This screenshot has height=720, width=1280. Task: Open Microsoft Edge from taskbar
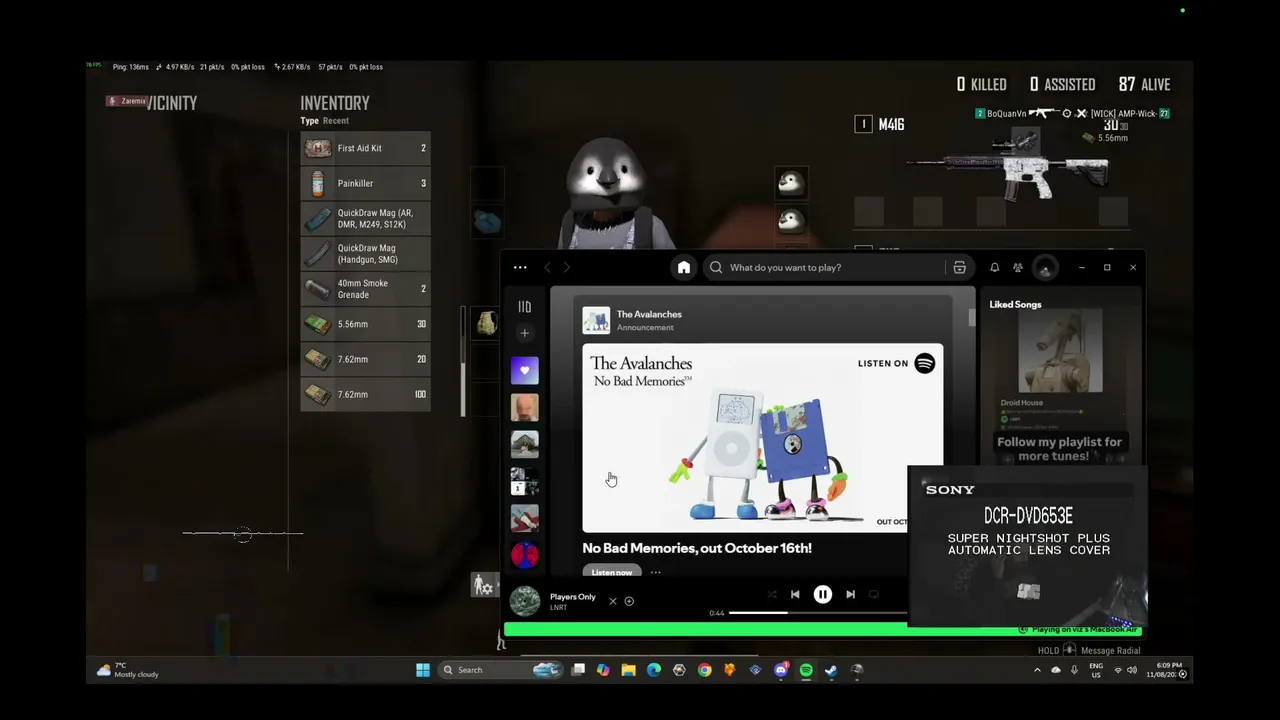(654, 670)
